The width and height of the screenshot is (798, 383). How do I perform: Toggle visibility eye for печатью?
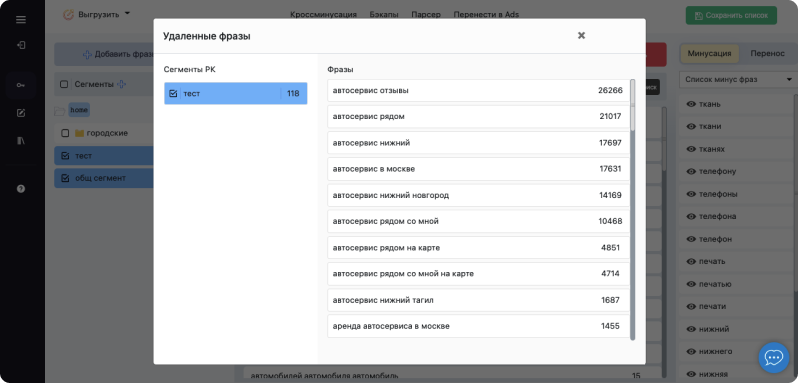pos(691,284)
